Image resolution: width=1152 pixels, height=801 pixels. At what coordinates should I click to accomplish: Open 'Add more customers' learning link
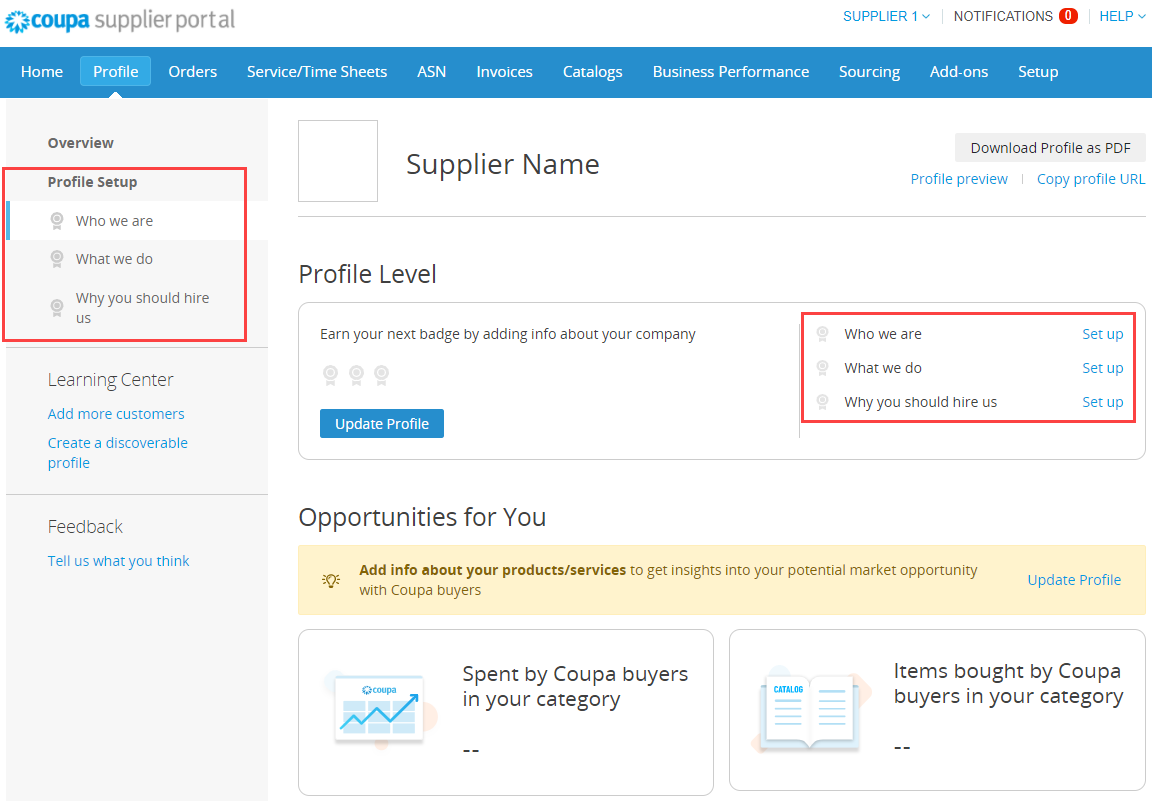[116, 414]
